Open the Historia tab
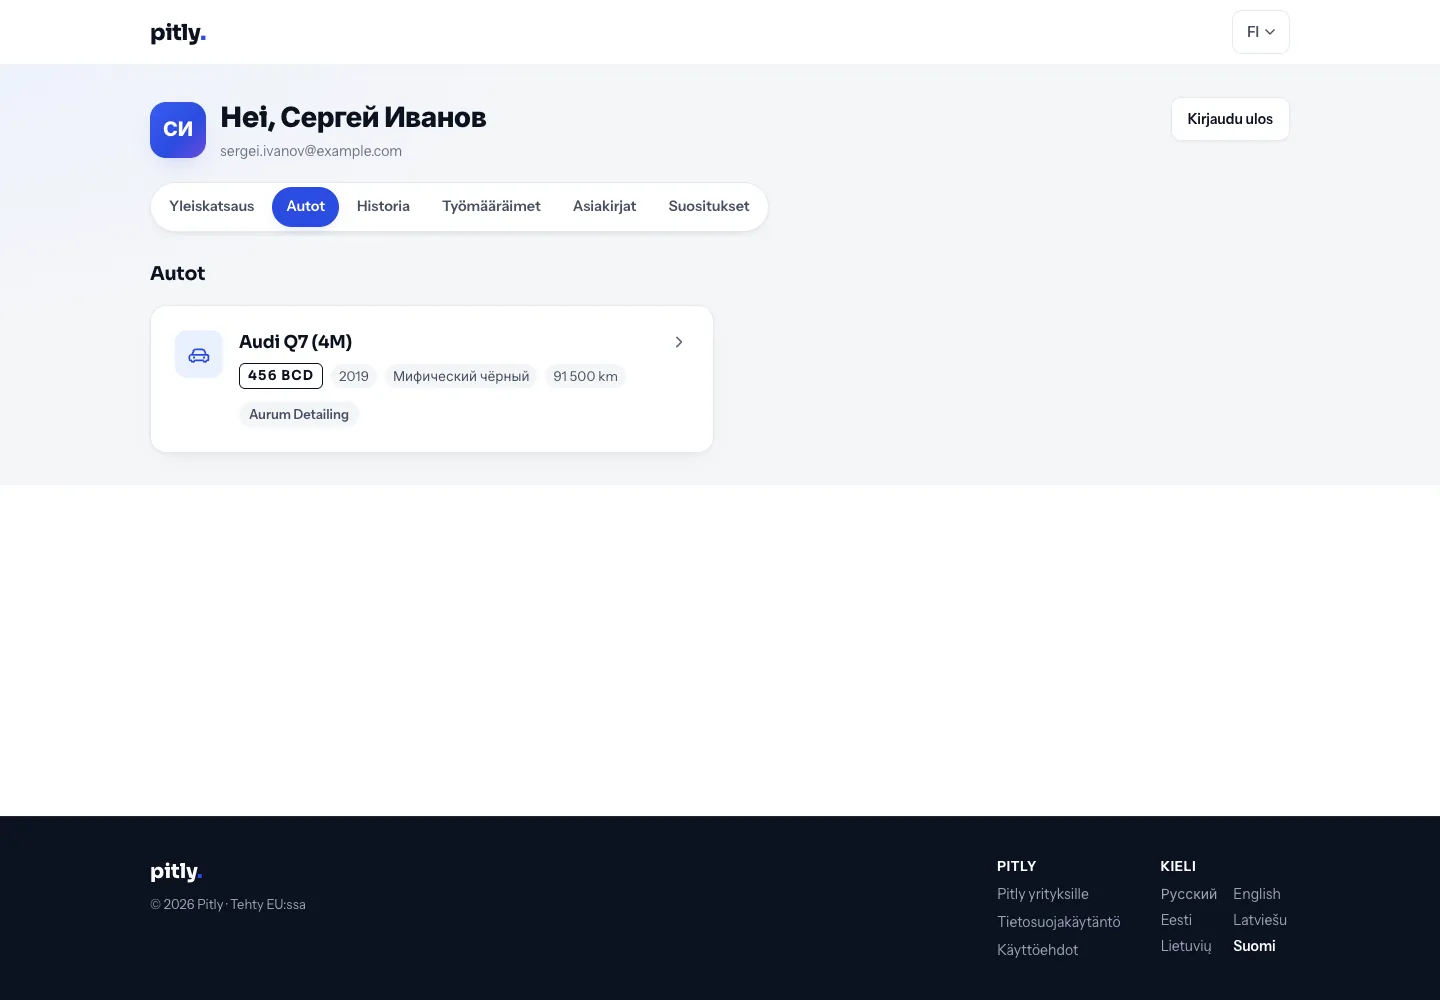Image resolution: width=1440 pixels, height=1000 pixels. point(383,207)
